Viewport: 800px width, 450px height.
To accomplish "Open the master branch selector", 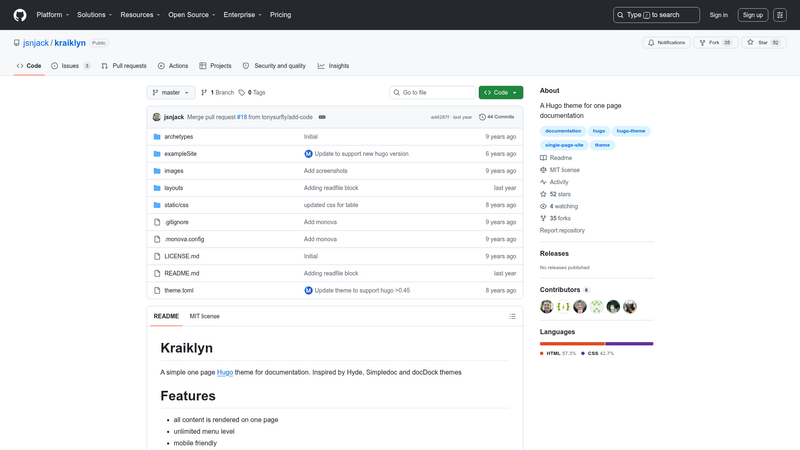I will pos(171,92).
